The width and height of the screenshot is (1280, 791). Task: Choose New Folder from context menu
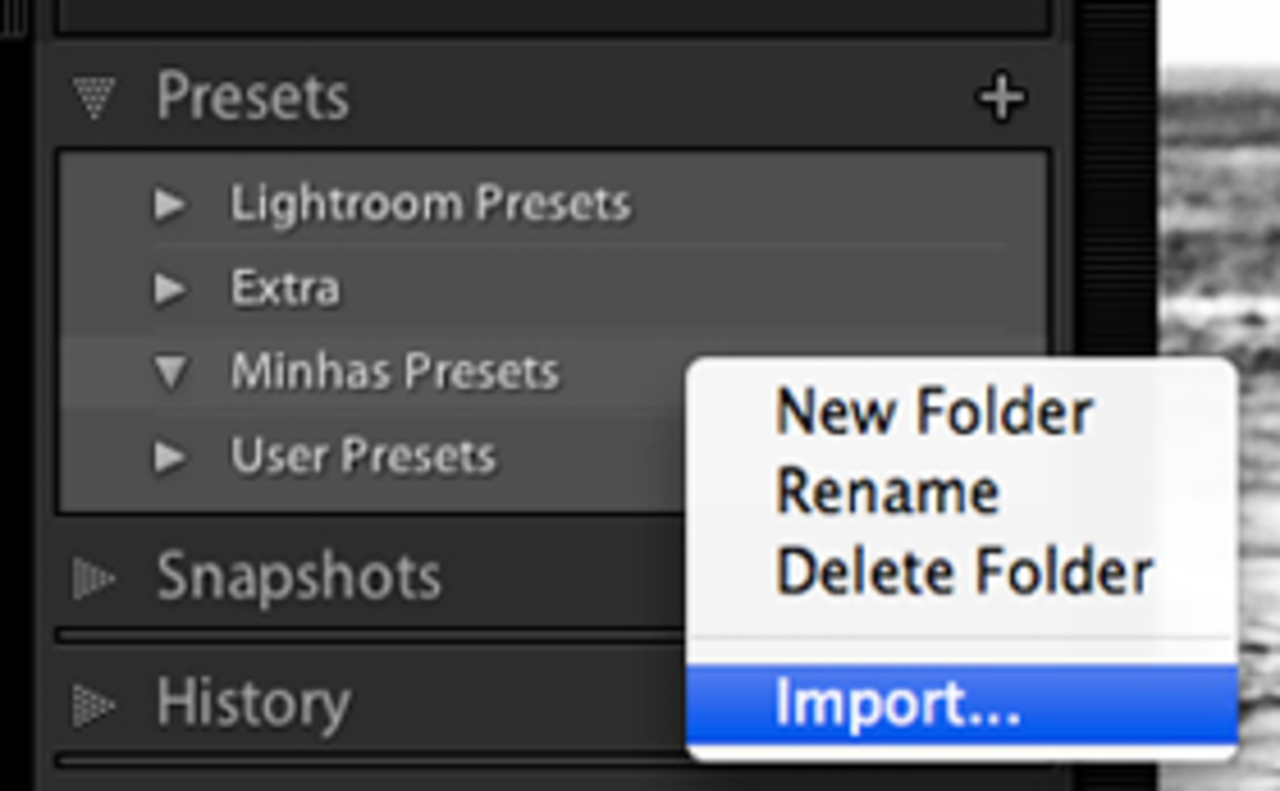coord(934,411)
